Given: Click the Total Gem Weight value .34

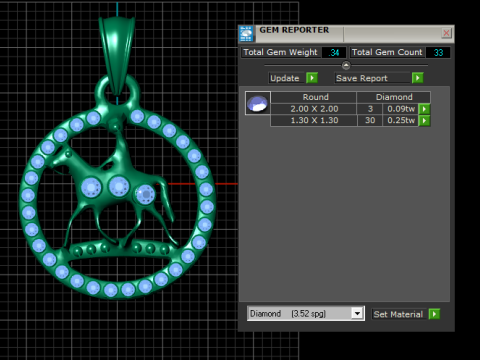Looking at the screenshot, I should point(334,53).
